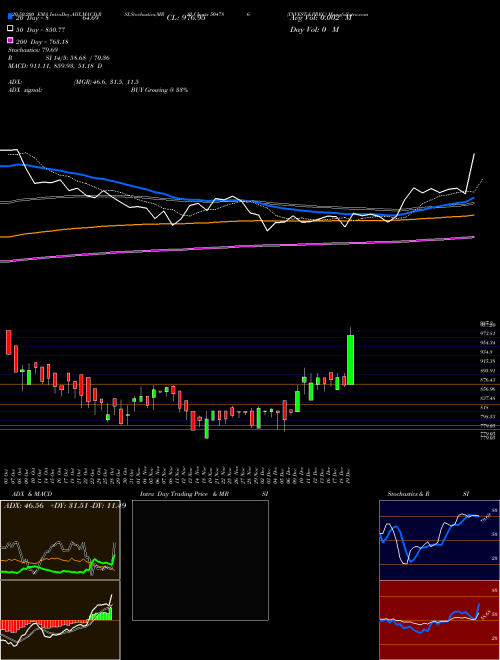Click the white 50 Day legend swatch
The width and height of the screenshot is (500, 660).
point(10,29)
